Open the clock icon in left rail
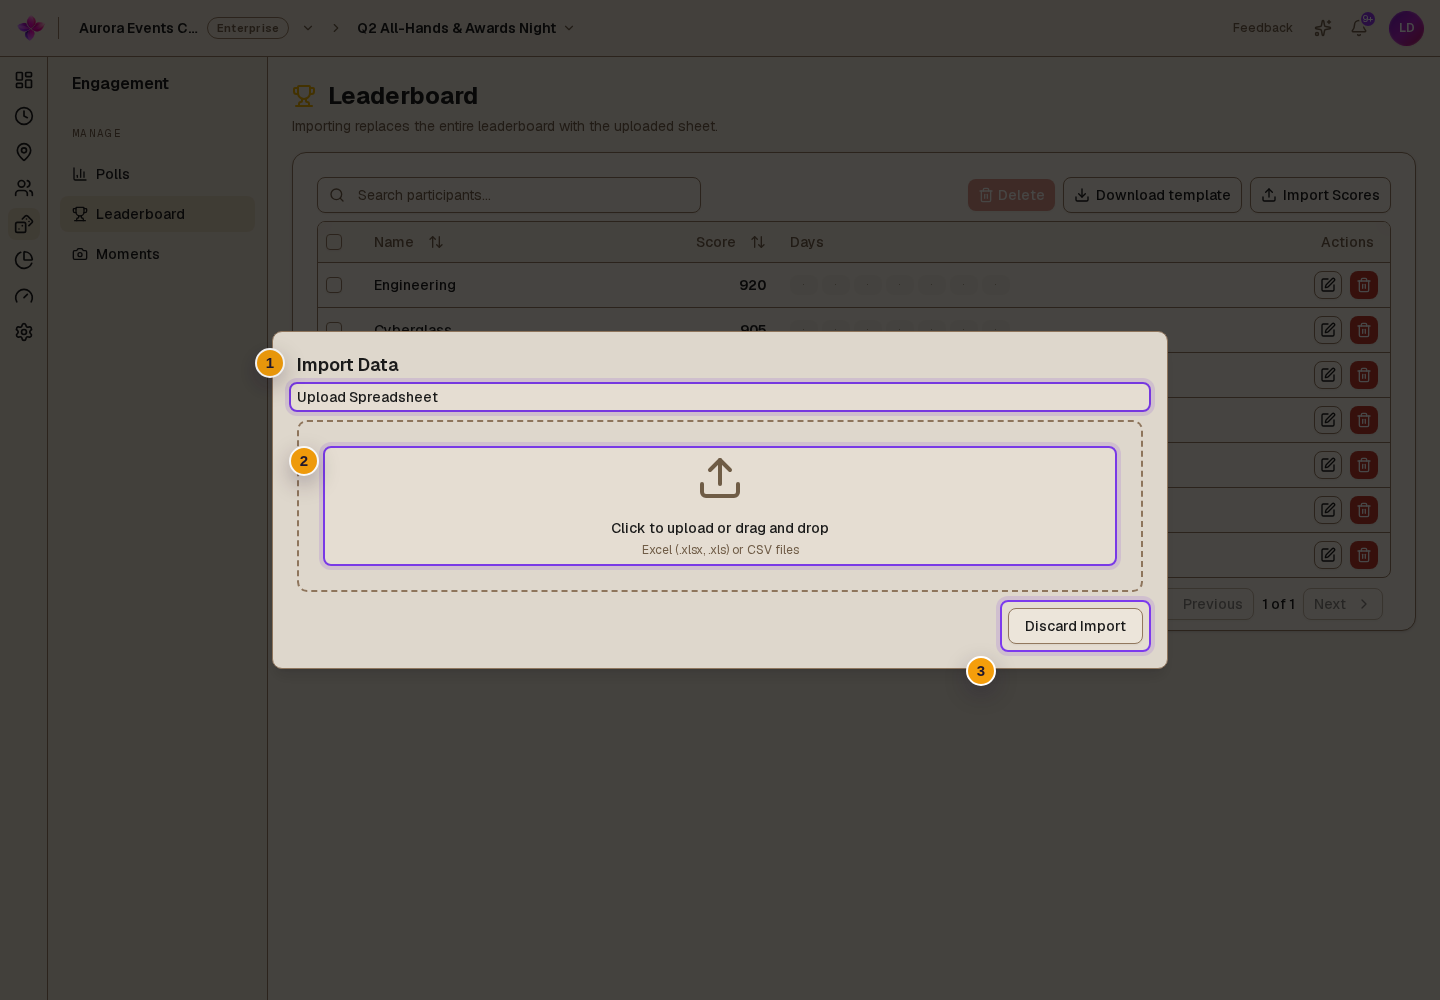The image size is (1440, 1000). point(24,116)
